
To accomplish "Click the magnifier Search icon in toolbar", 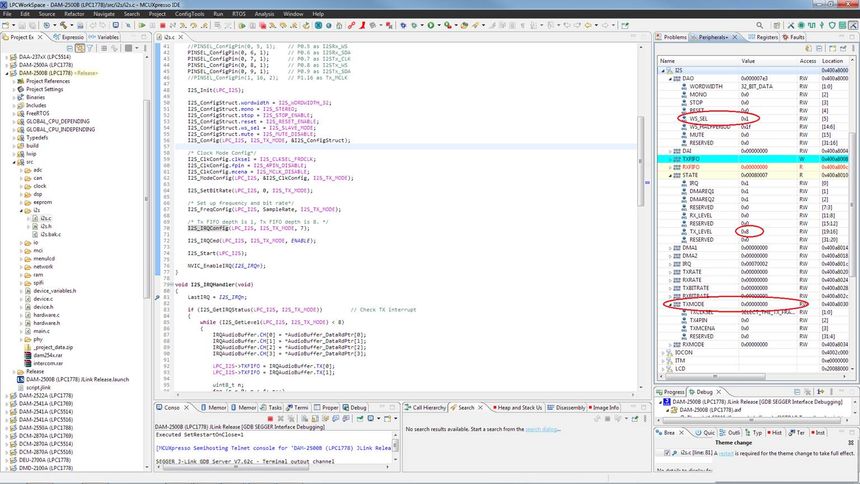I will tap(760, 25).
